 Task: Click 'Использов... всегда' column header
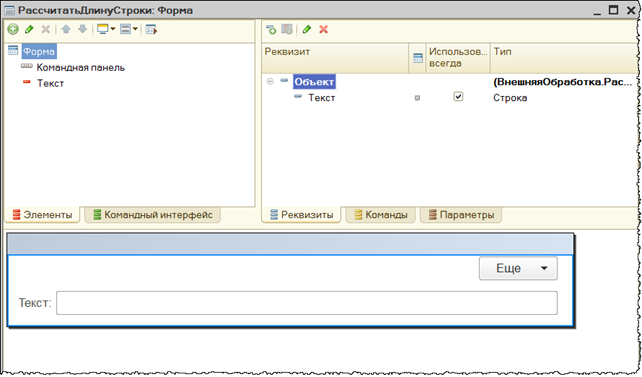point(458,58)
